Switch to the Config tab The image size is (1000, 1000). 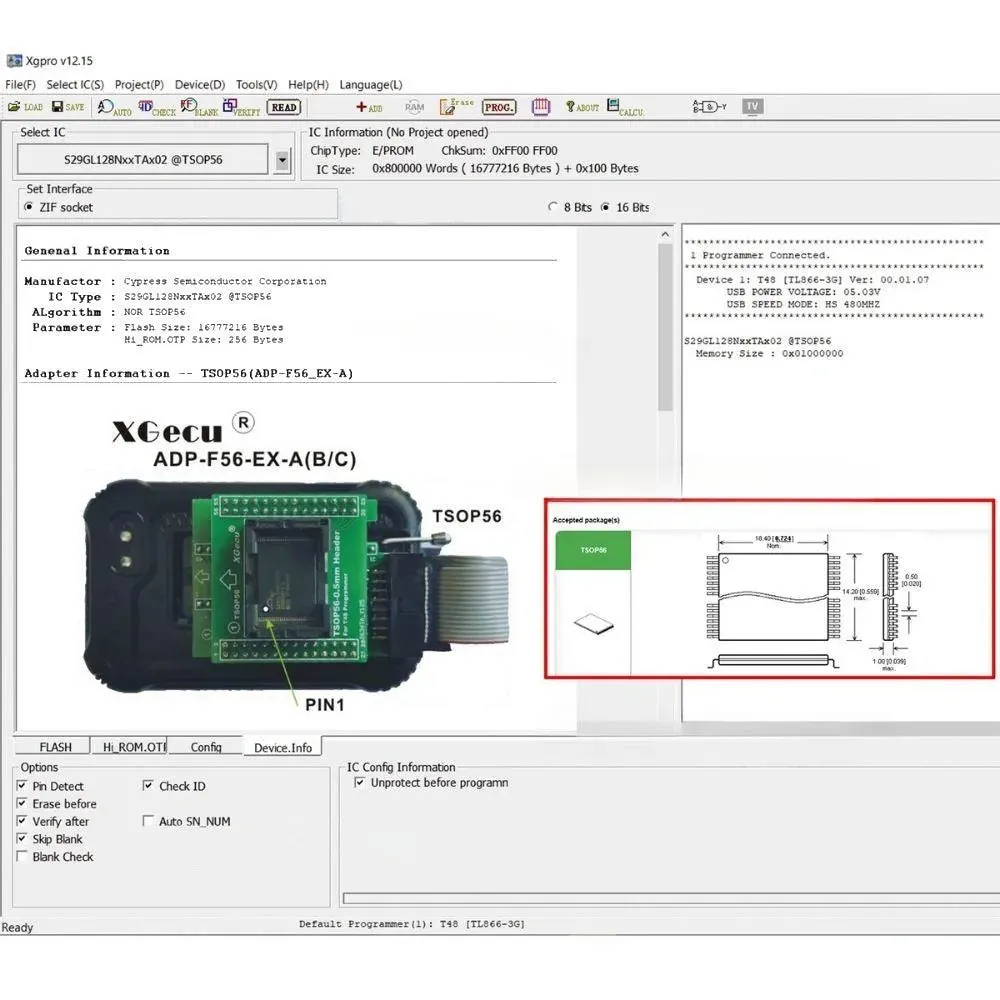coord(206,747)
